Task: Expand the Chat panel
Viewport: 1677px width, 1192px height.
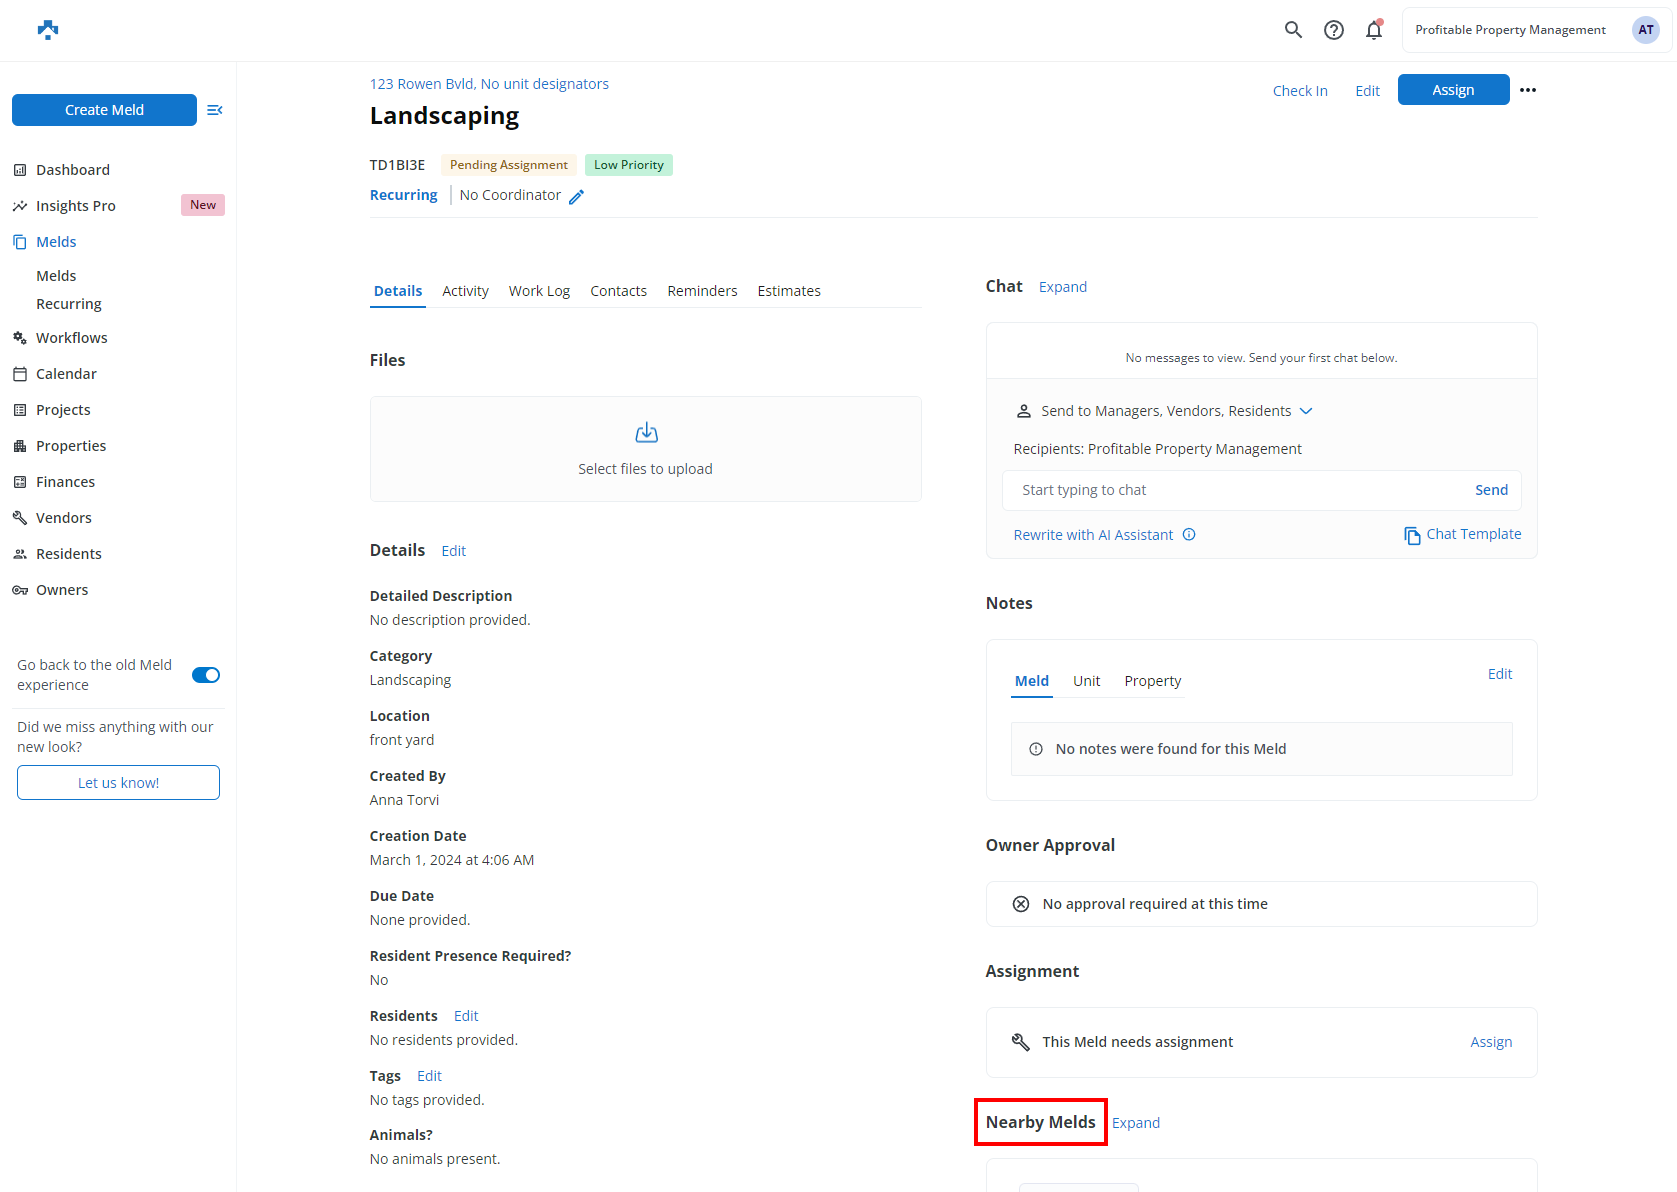Action: pos(1062,287)
